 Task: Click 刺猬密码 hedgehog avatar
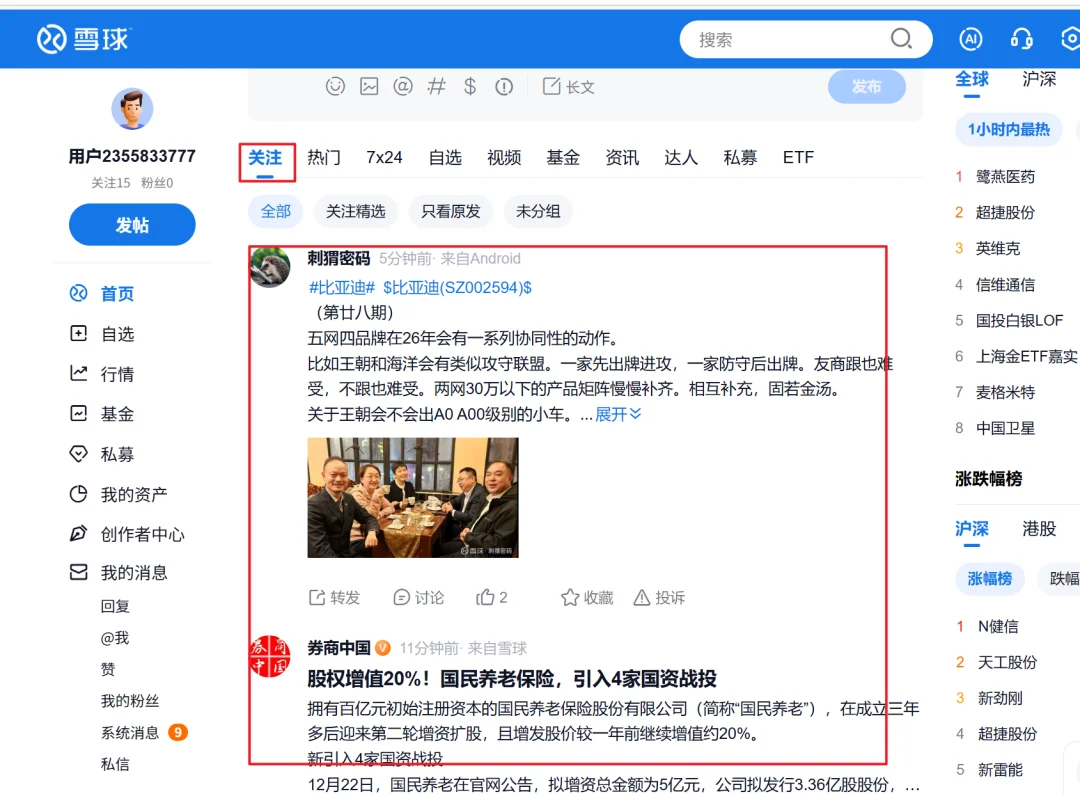click(x=270, y=267)
